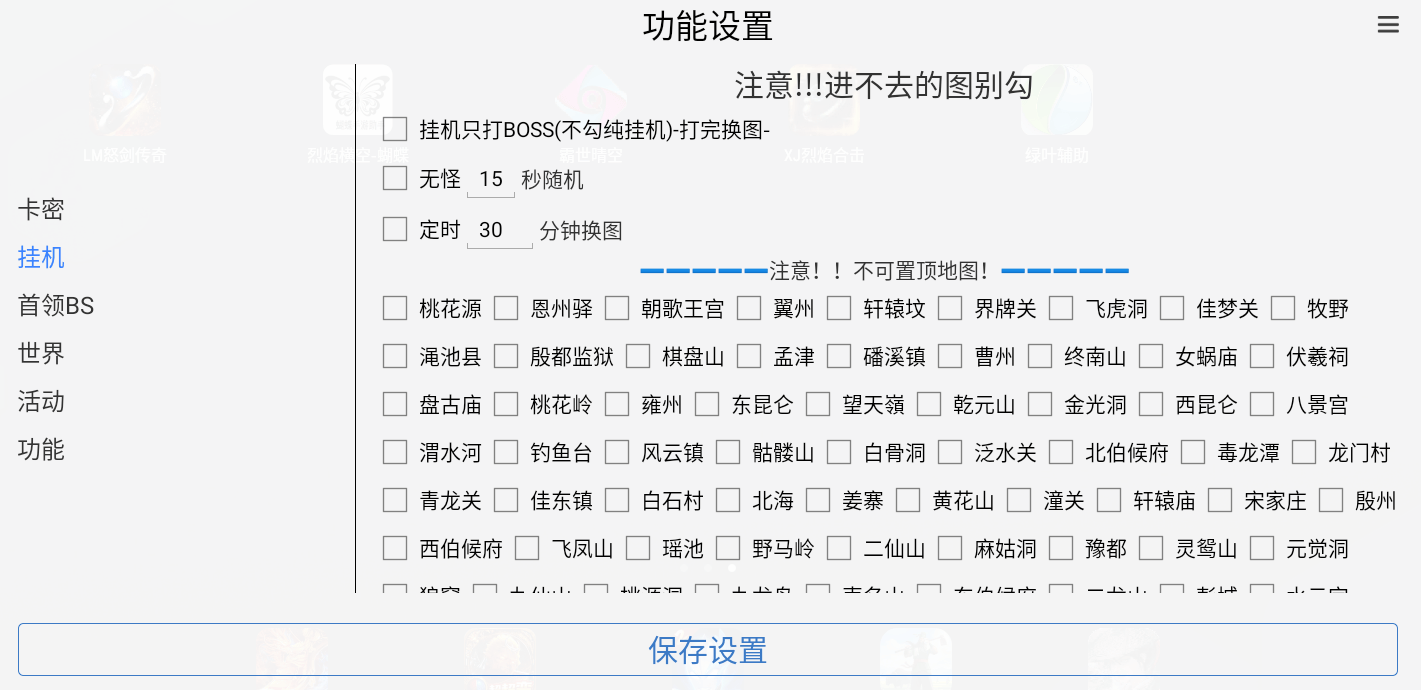The width and height of the screenshot is (1421, 690).
Task: Select the 白石村 box
Action: point(617,500)
